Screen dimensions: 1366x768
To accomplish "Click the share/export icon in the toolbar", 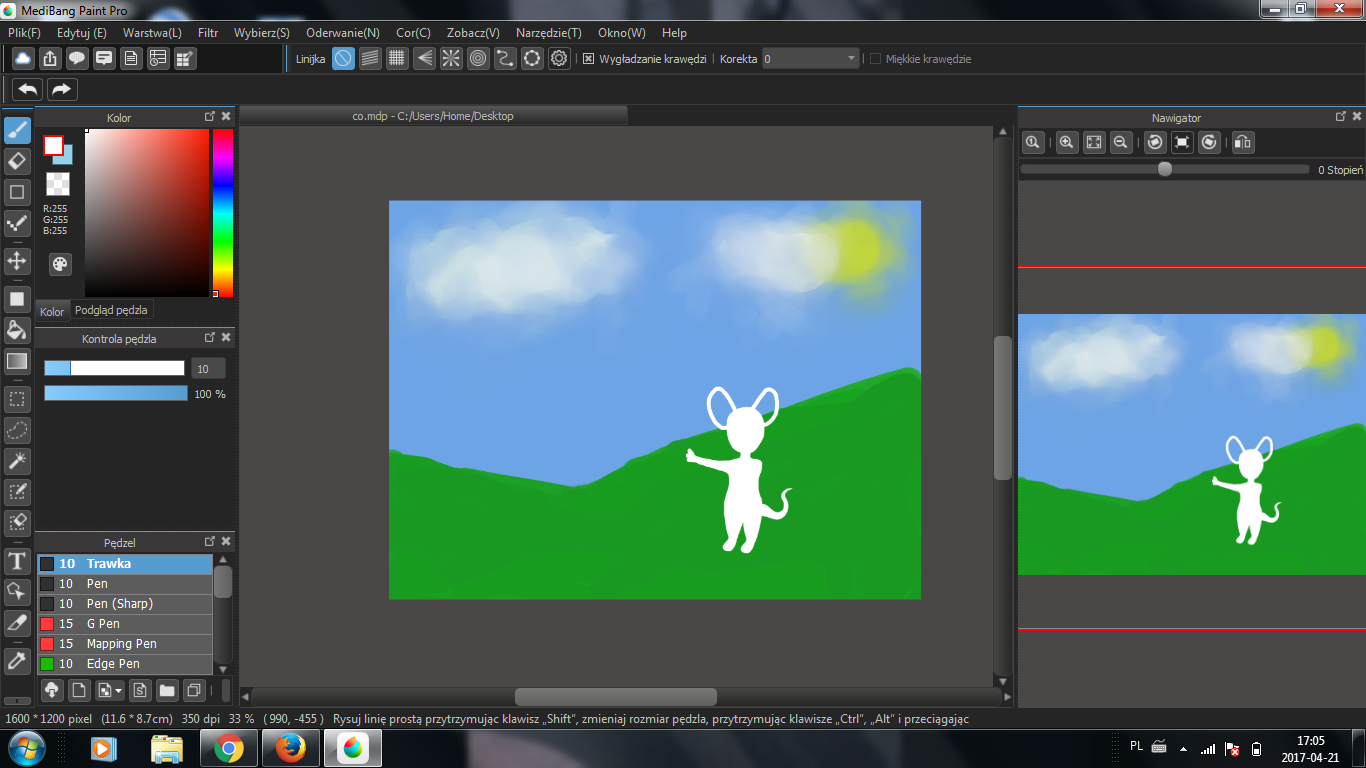I will pos(50,58).
